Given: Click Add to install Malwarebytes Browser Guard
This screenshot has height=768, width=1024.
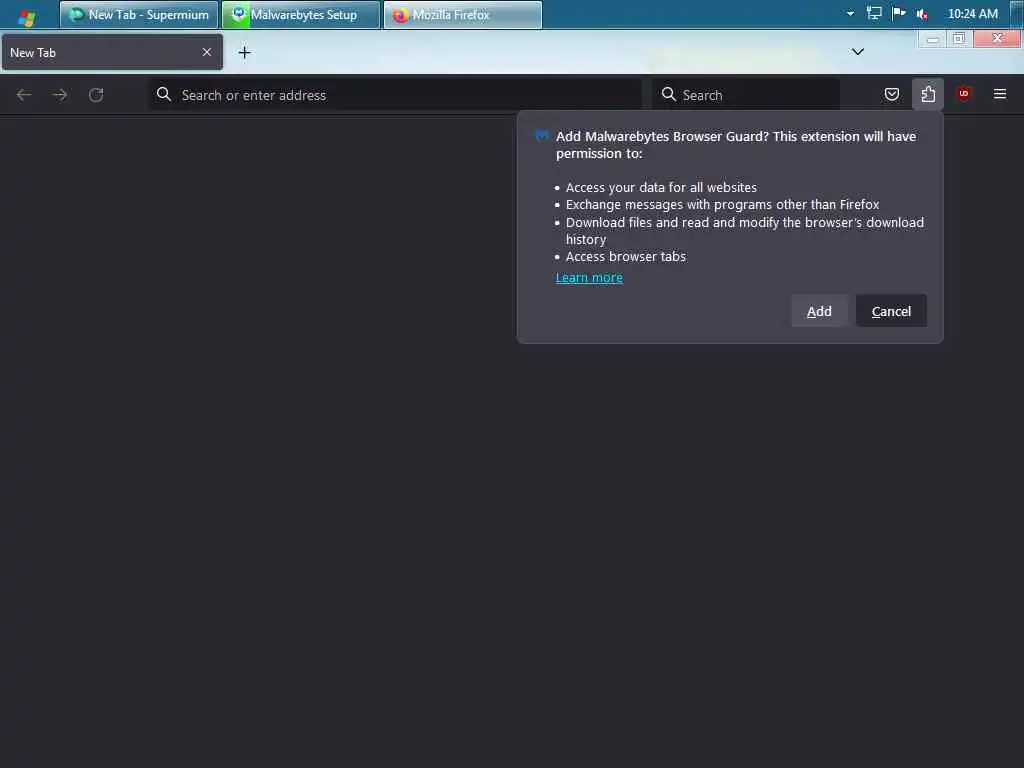Looking at the screenshot, I should coord(819,311).
